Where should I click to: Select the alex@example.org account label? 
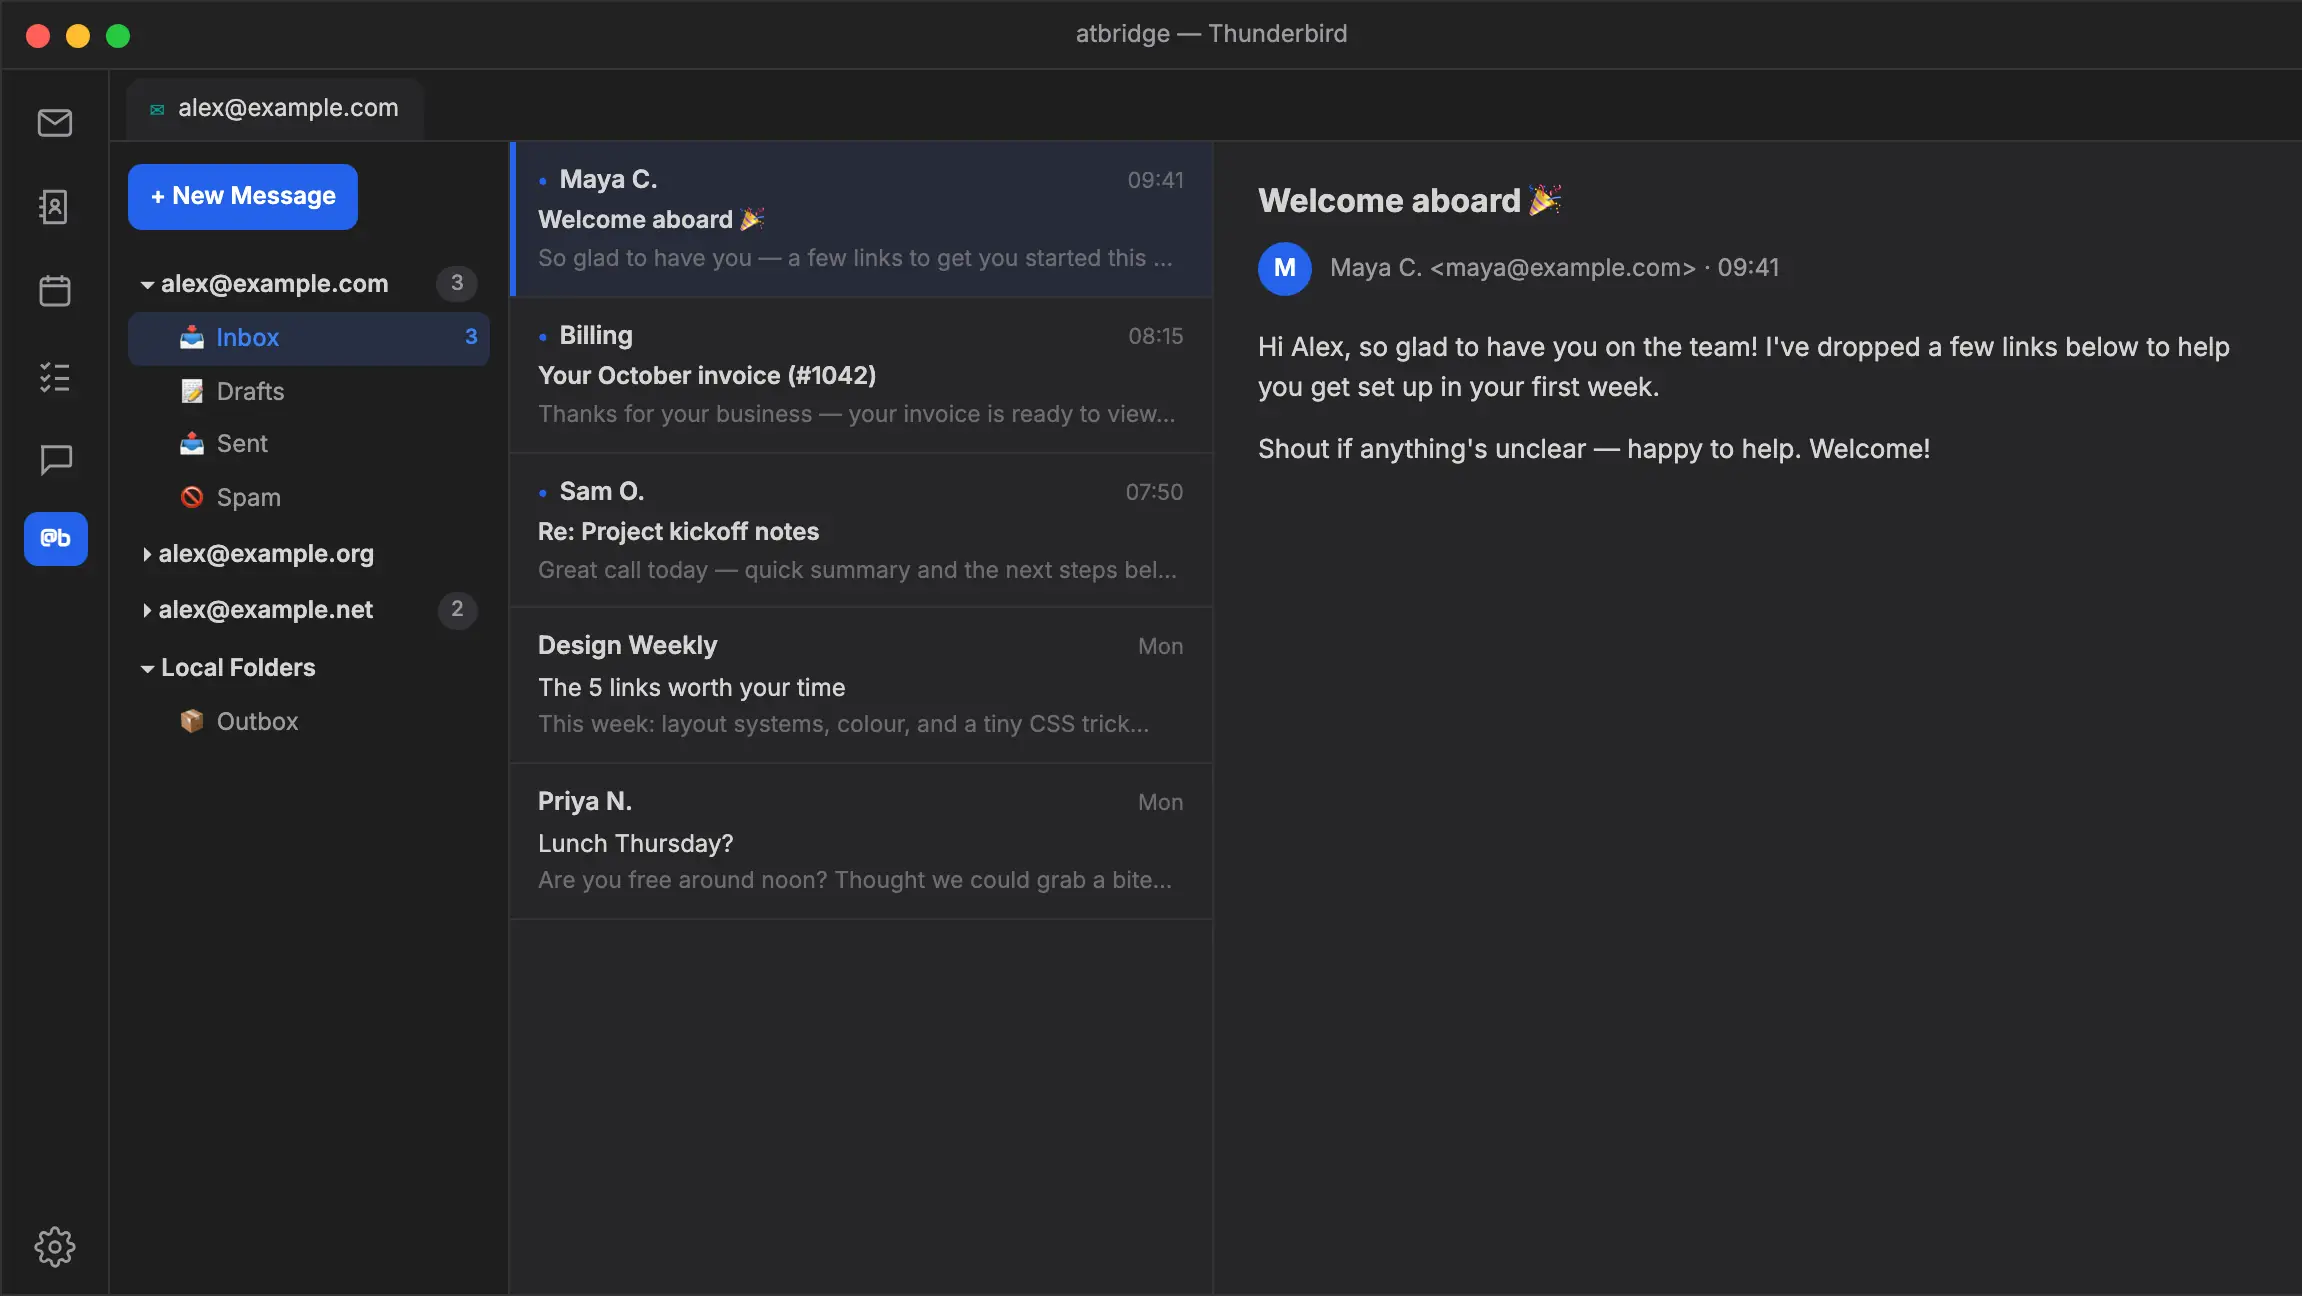(x=266, y=554)
